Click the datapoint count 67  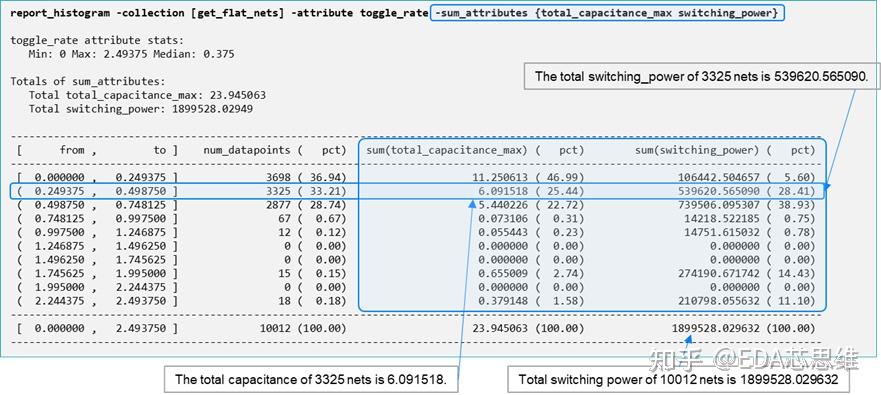click(284, 219)
